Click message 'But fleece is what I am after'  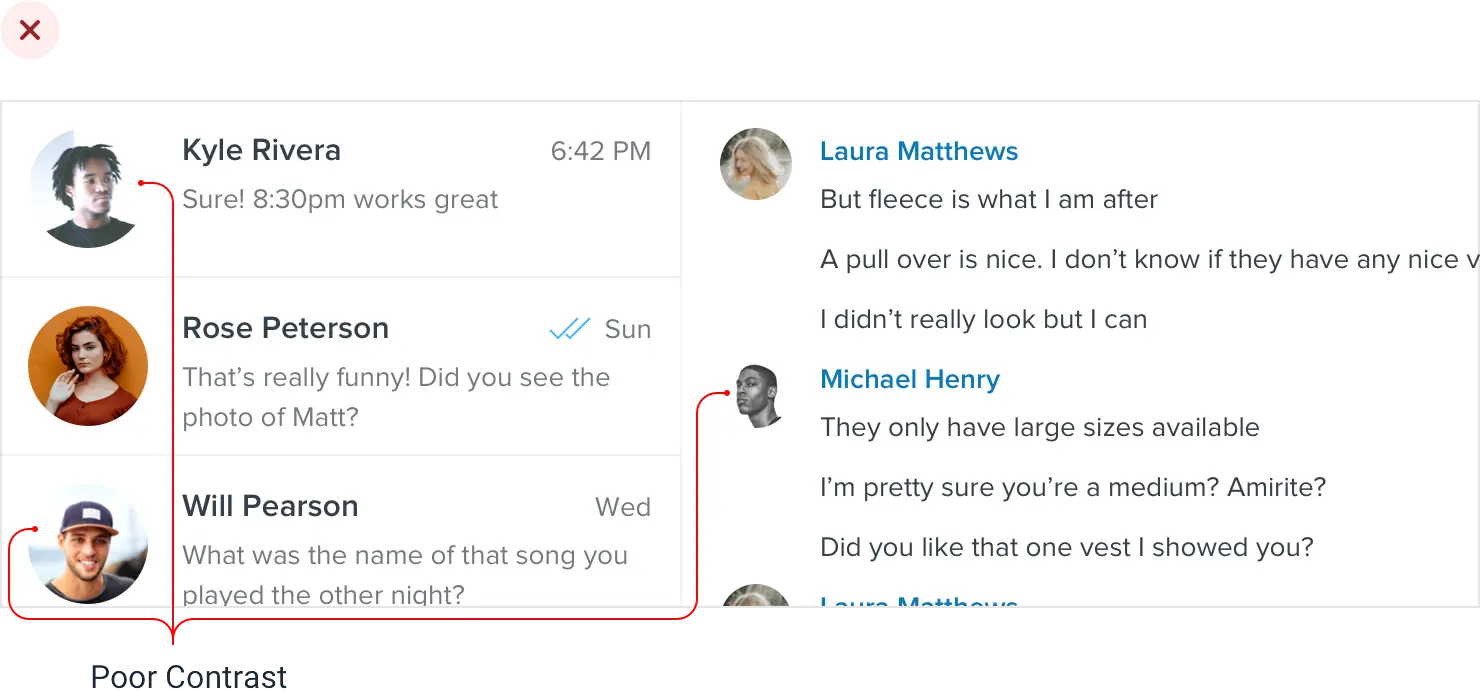tap(988, 199)
